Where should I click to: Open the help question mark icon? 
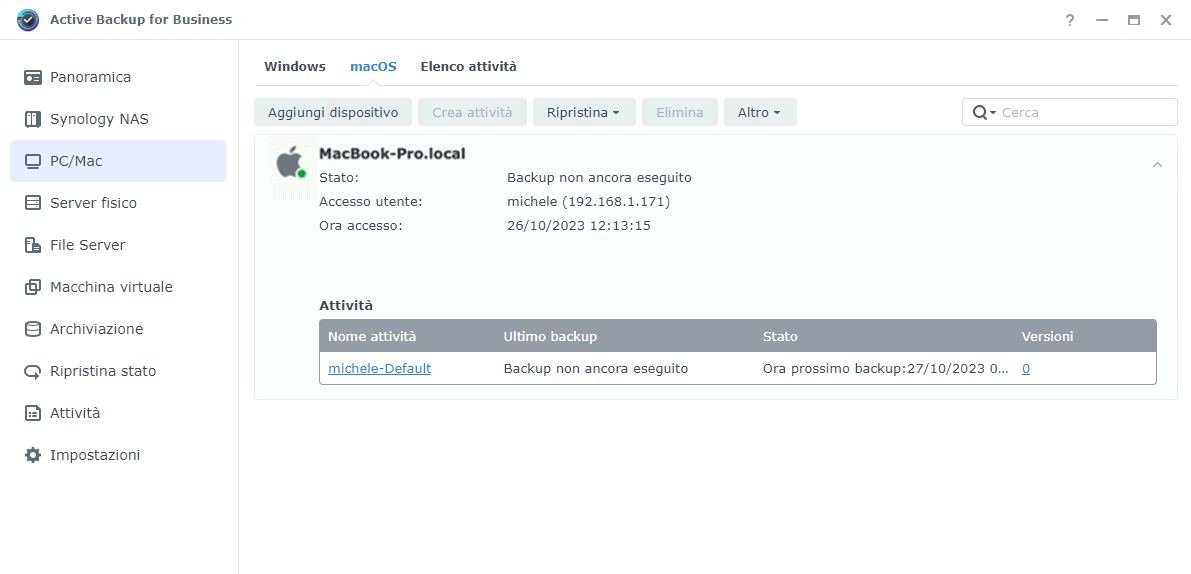1069,20
